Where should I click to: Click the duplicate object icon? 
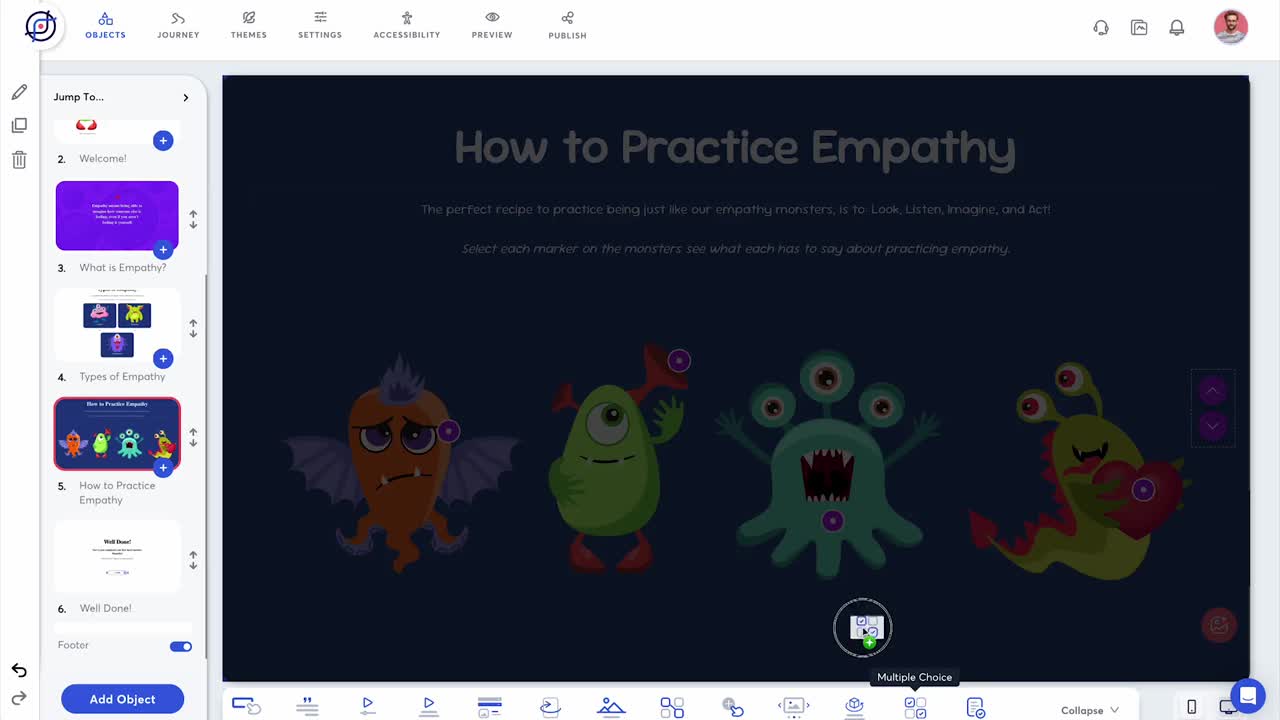(x=19, y=126)
